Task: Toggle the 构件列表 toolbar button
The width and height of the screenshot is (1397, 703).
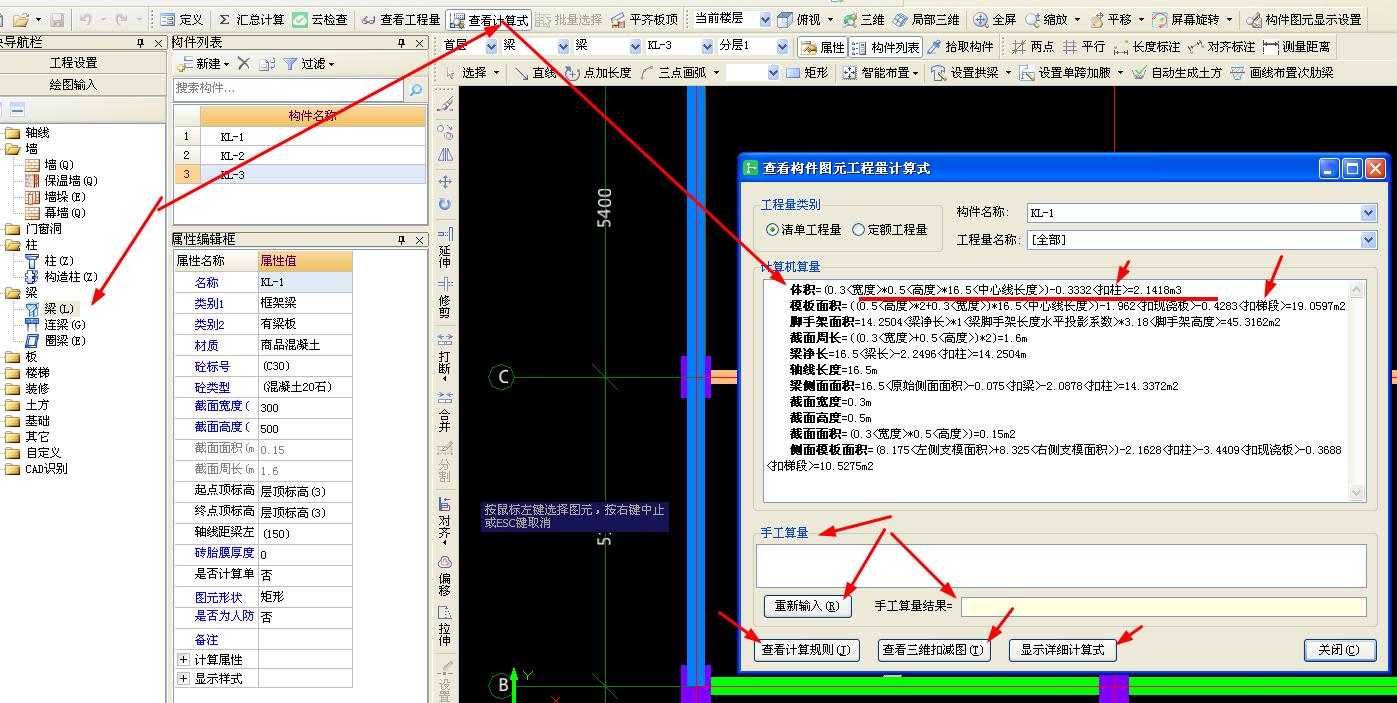Action: 886,47
